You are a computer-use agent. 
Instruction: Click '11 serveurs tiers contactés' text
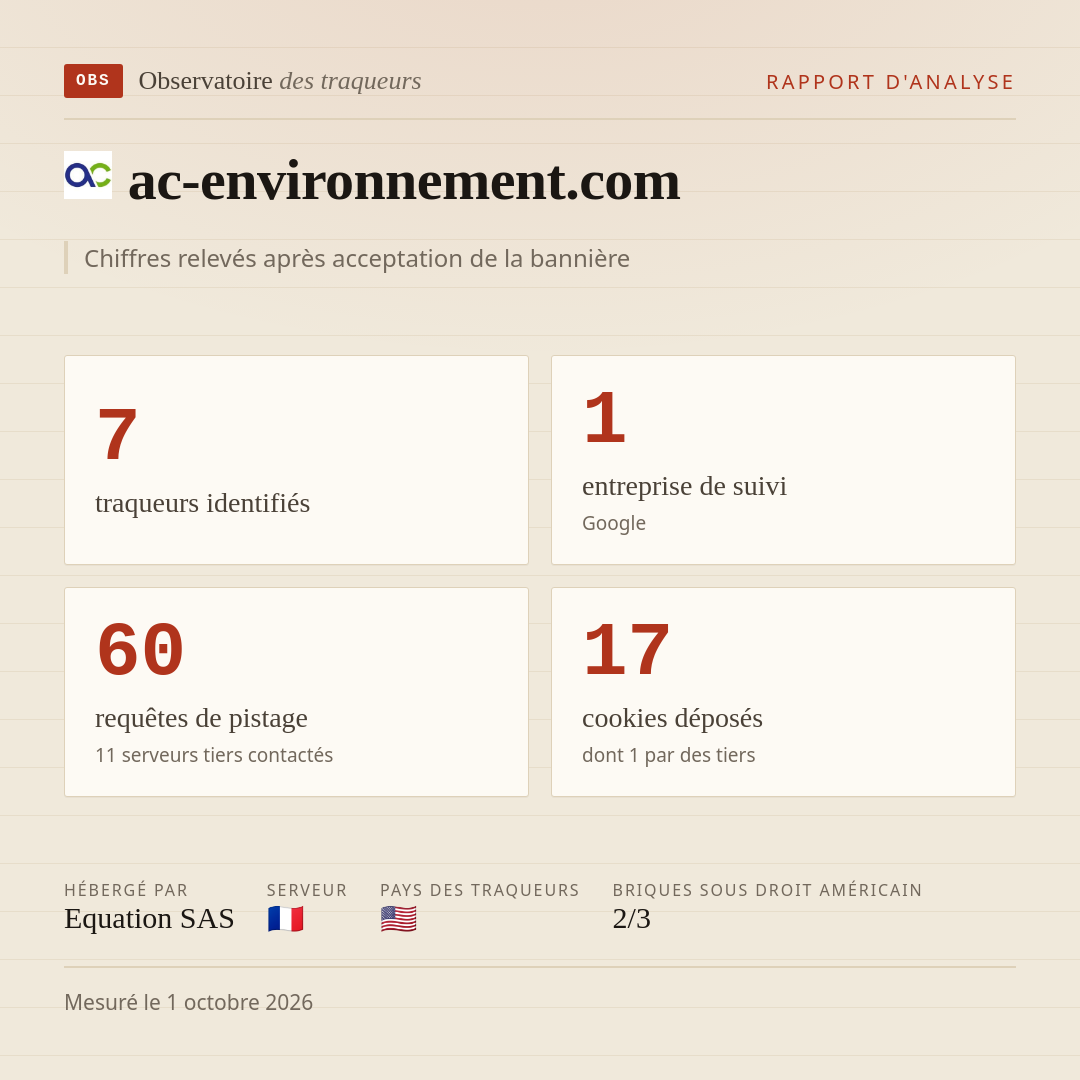point(214,755)
